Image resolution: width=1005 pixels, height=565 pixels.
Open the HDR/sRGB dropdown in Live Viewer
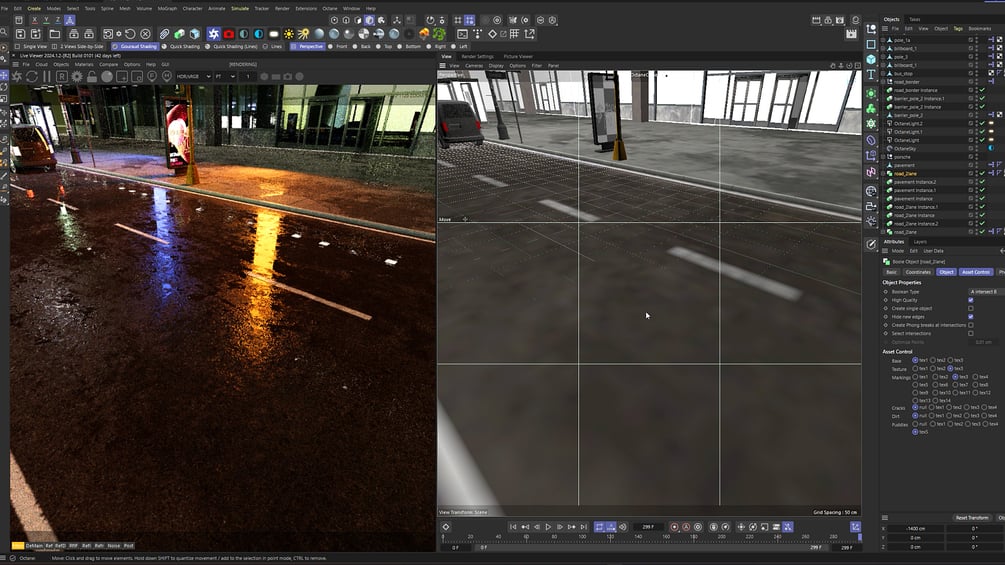coord(194,76)
